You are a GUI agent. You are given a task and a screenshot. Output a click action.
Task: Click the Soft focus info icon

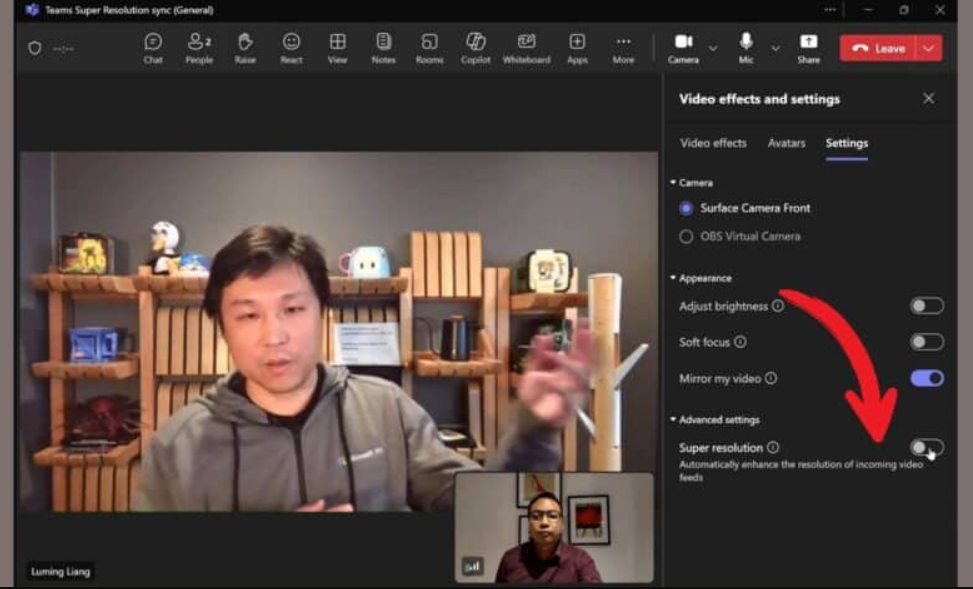coord(740,342)
